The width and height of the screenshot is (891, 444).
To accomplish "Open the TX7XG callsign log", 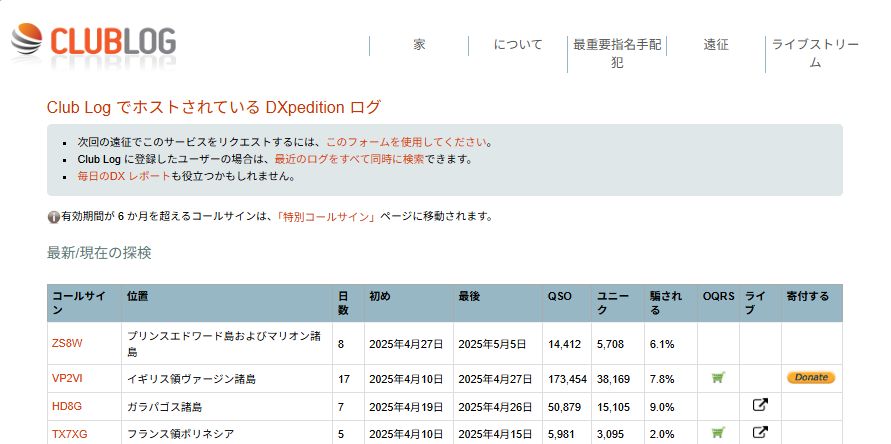I will [69, 434].
